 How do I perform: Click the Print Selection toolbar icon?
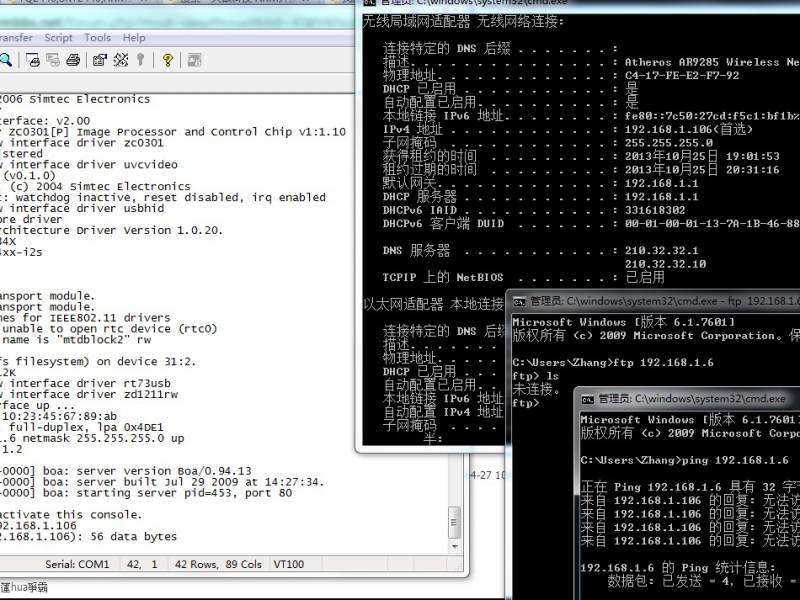point(52,60)
